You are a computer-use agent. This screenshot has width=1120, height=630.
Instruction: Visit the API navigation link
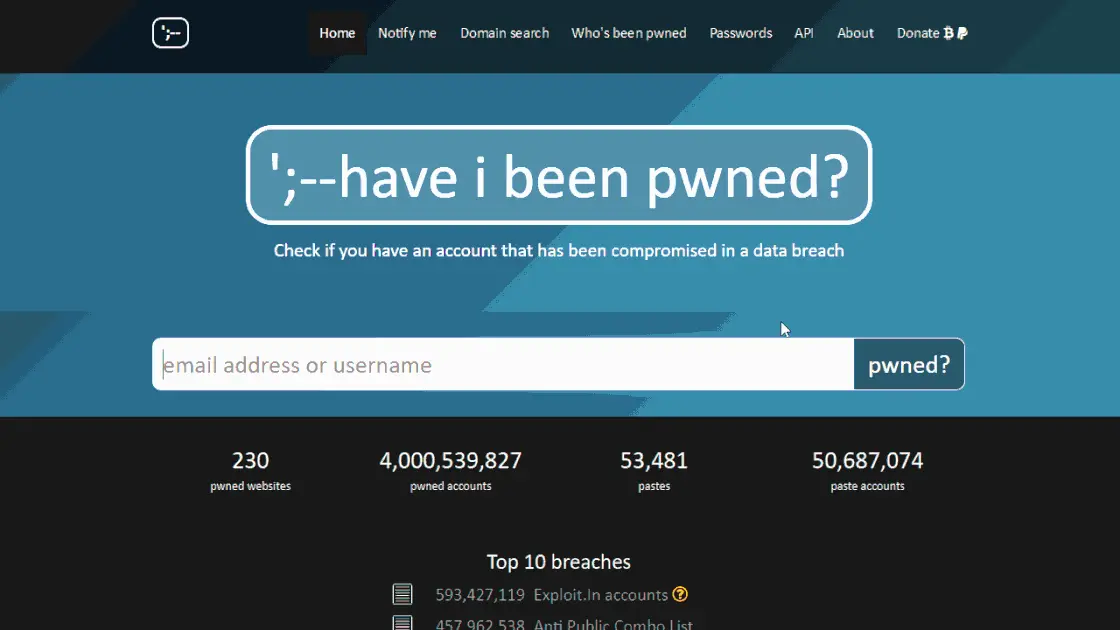click(804, 33)
